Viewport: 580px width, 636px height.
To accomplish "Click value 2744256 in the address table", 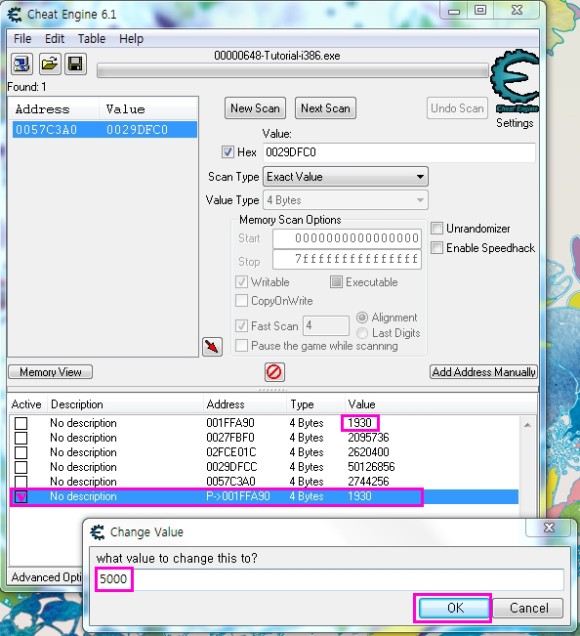I will coord(368,481).
